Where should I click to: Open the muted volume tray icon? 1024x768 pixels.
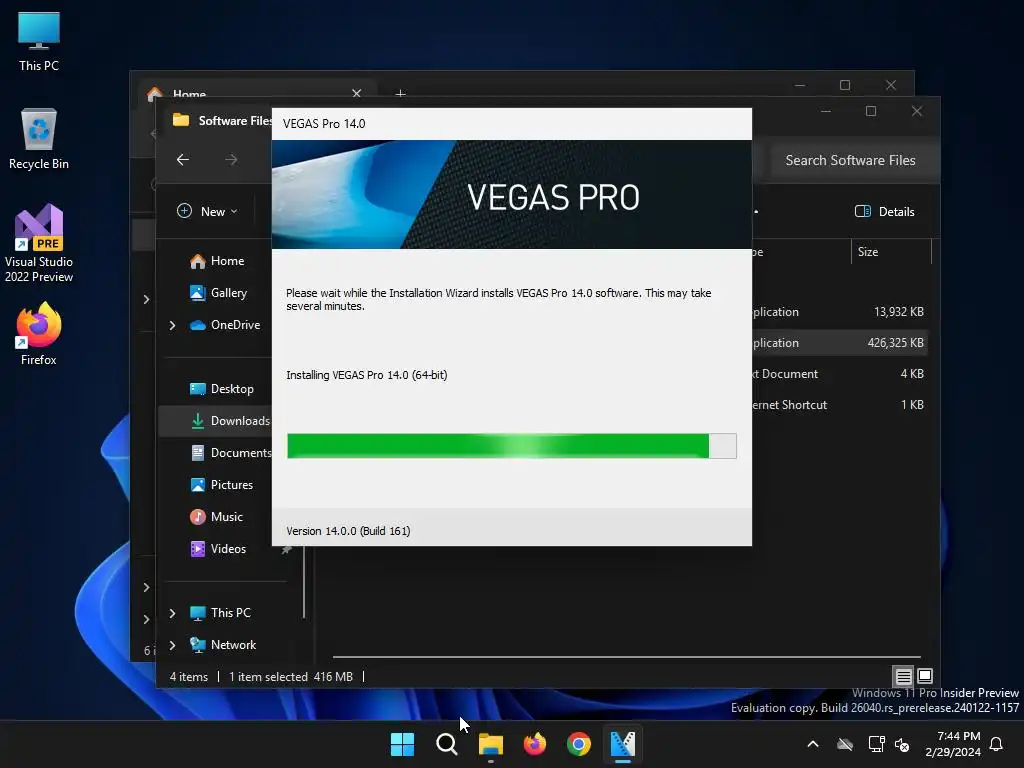click(903, 744)
